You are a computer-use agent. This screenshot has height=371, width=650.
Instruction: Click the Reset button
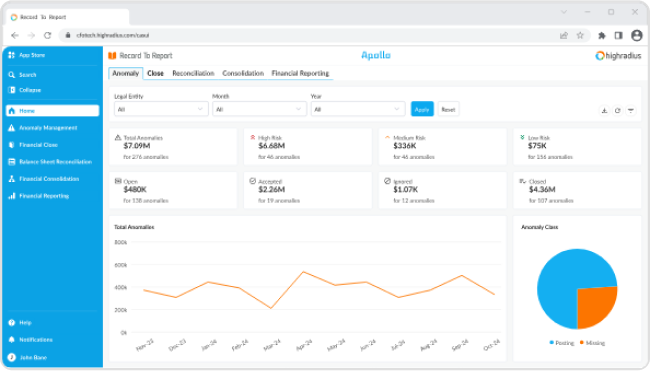point(449,109)
